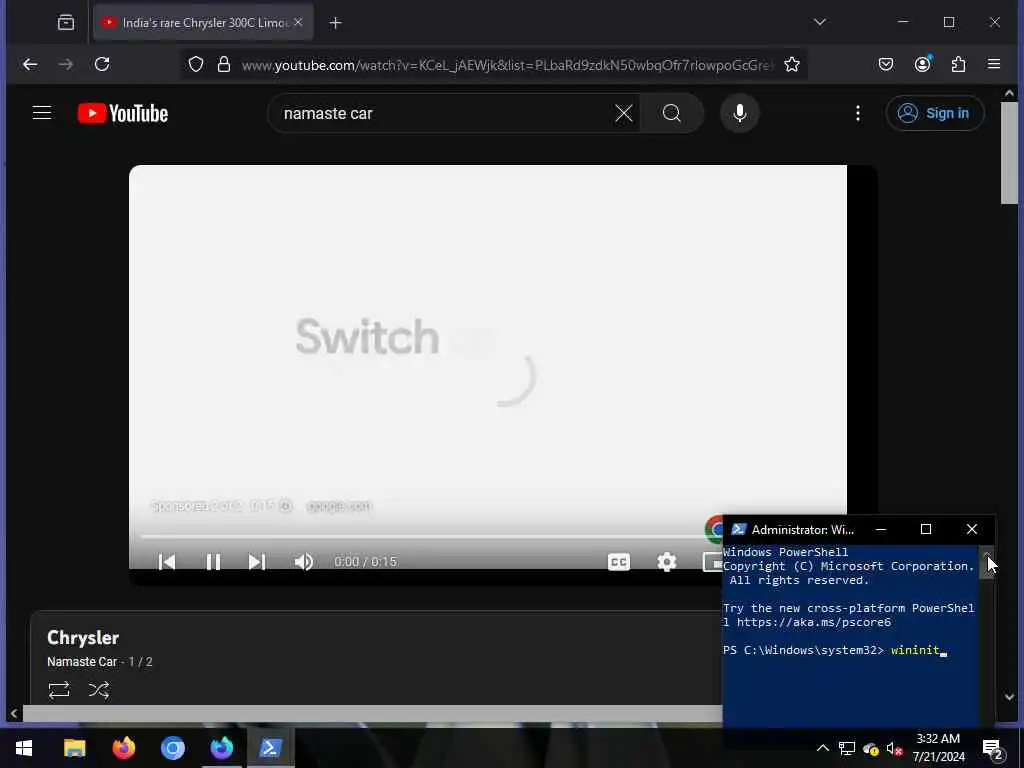Viewport: 1024px width, 768px height.
Task: View site security padlock info
Action: [224, 64]
